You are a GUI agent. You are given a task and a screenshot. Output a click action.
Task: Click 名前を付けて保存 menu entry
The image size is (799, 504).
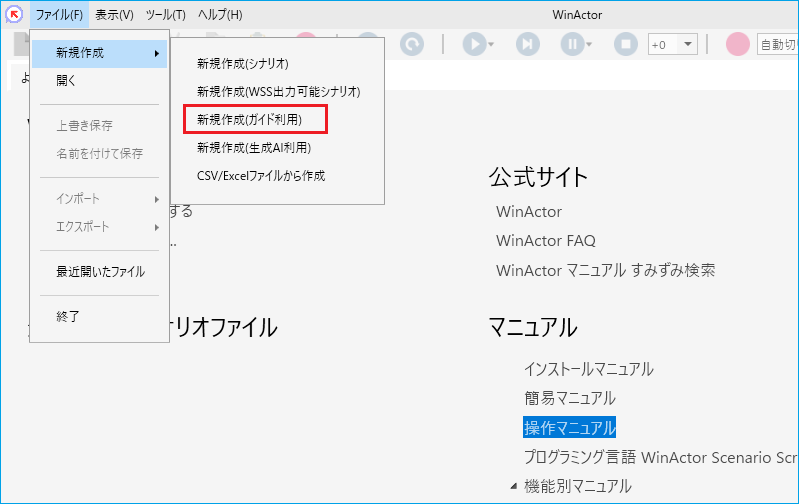pyautogui.click(x=99, y=153)
